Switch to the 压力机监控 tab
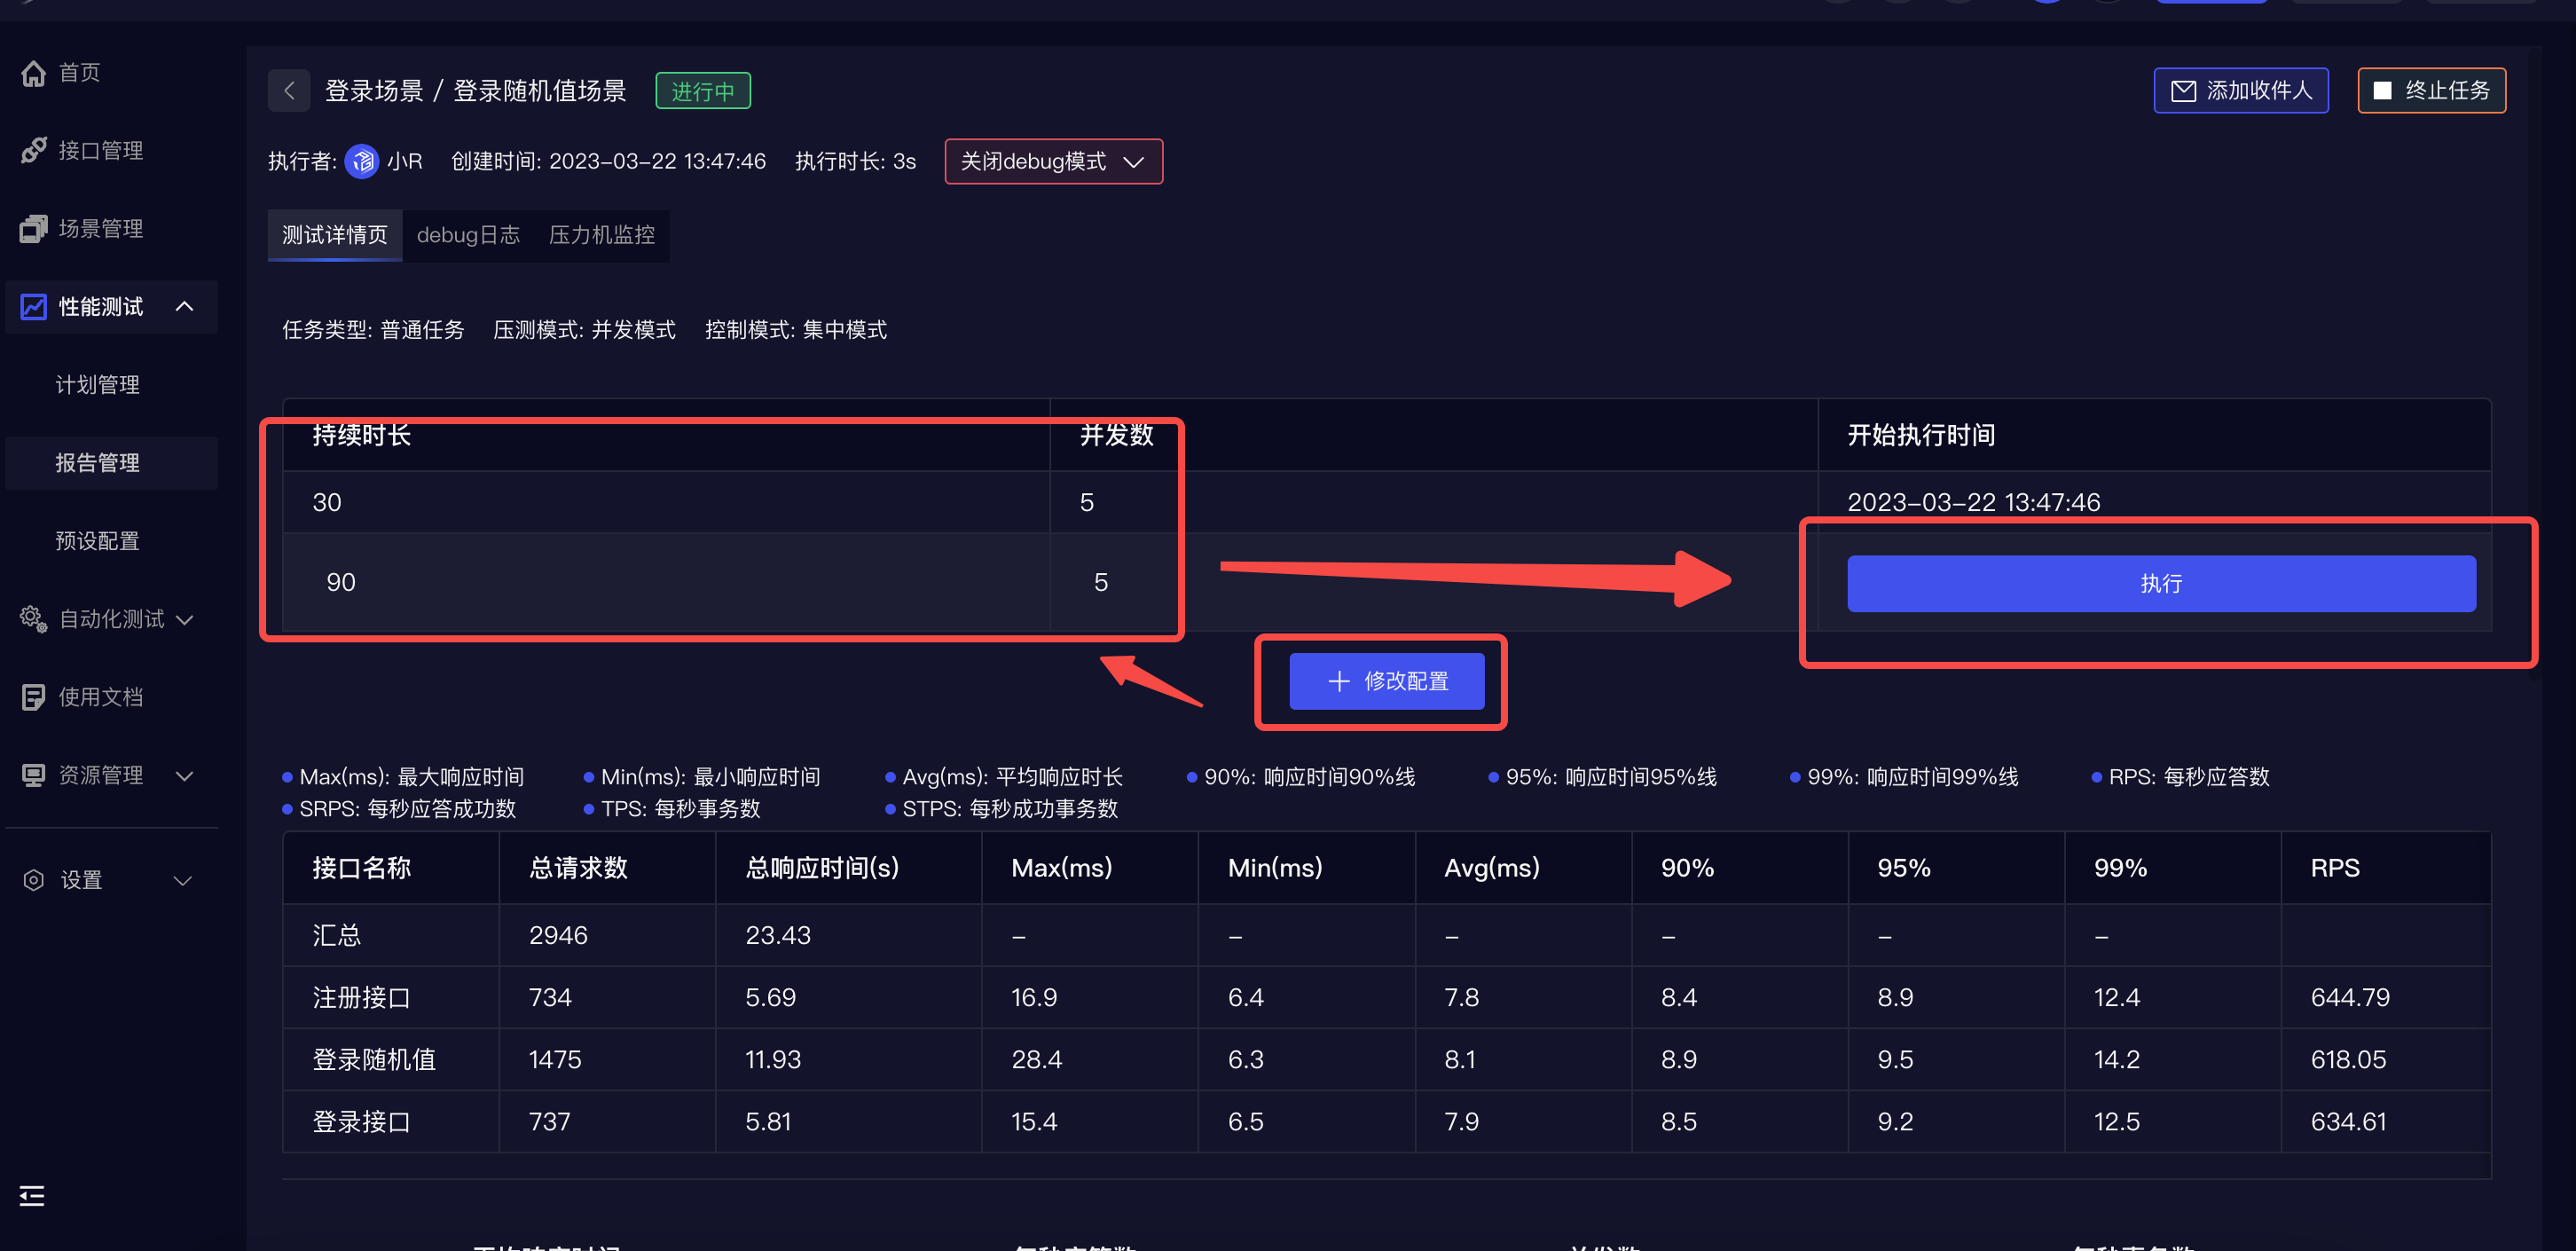This screenshot has width=2576, height=1251. (601, 235)
